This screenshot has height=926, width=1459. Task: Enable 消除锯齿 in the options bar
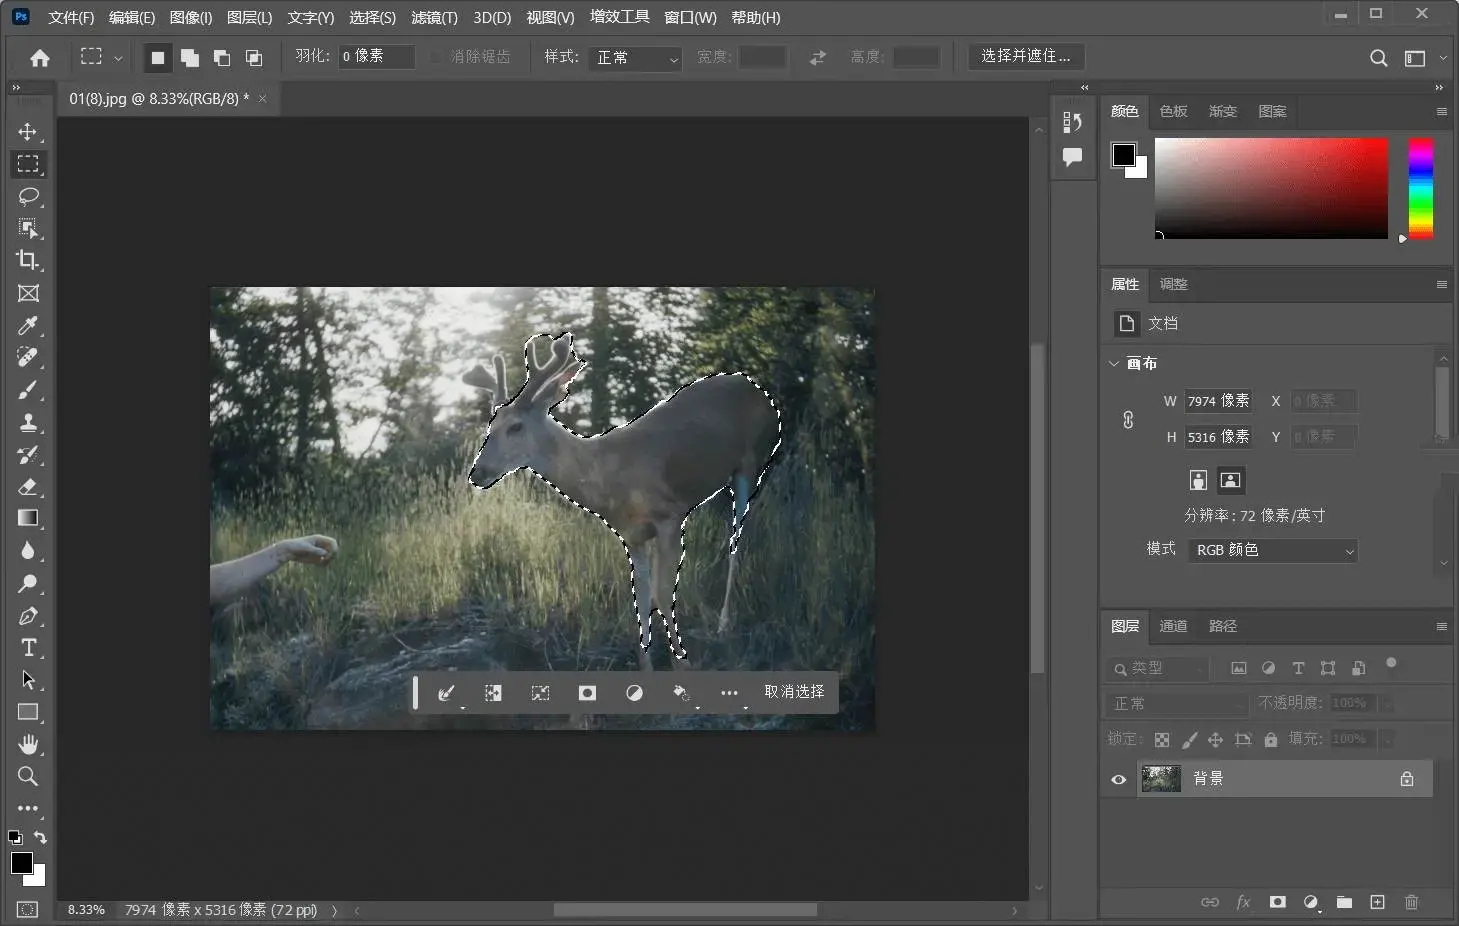click(x=434, y=57)
